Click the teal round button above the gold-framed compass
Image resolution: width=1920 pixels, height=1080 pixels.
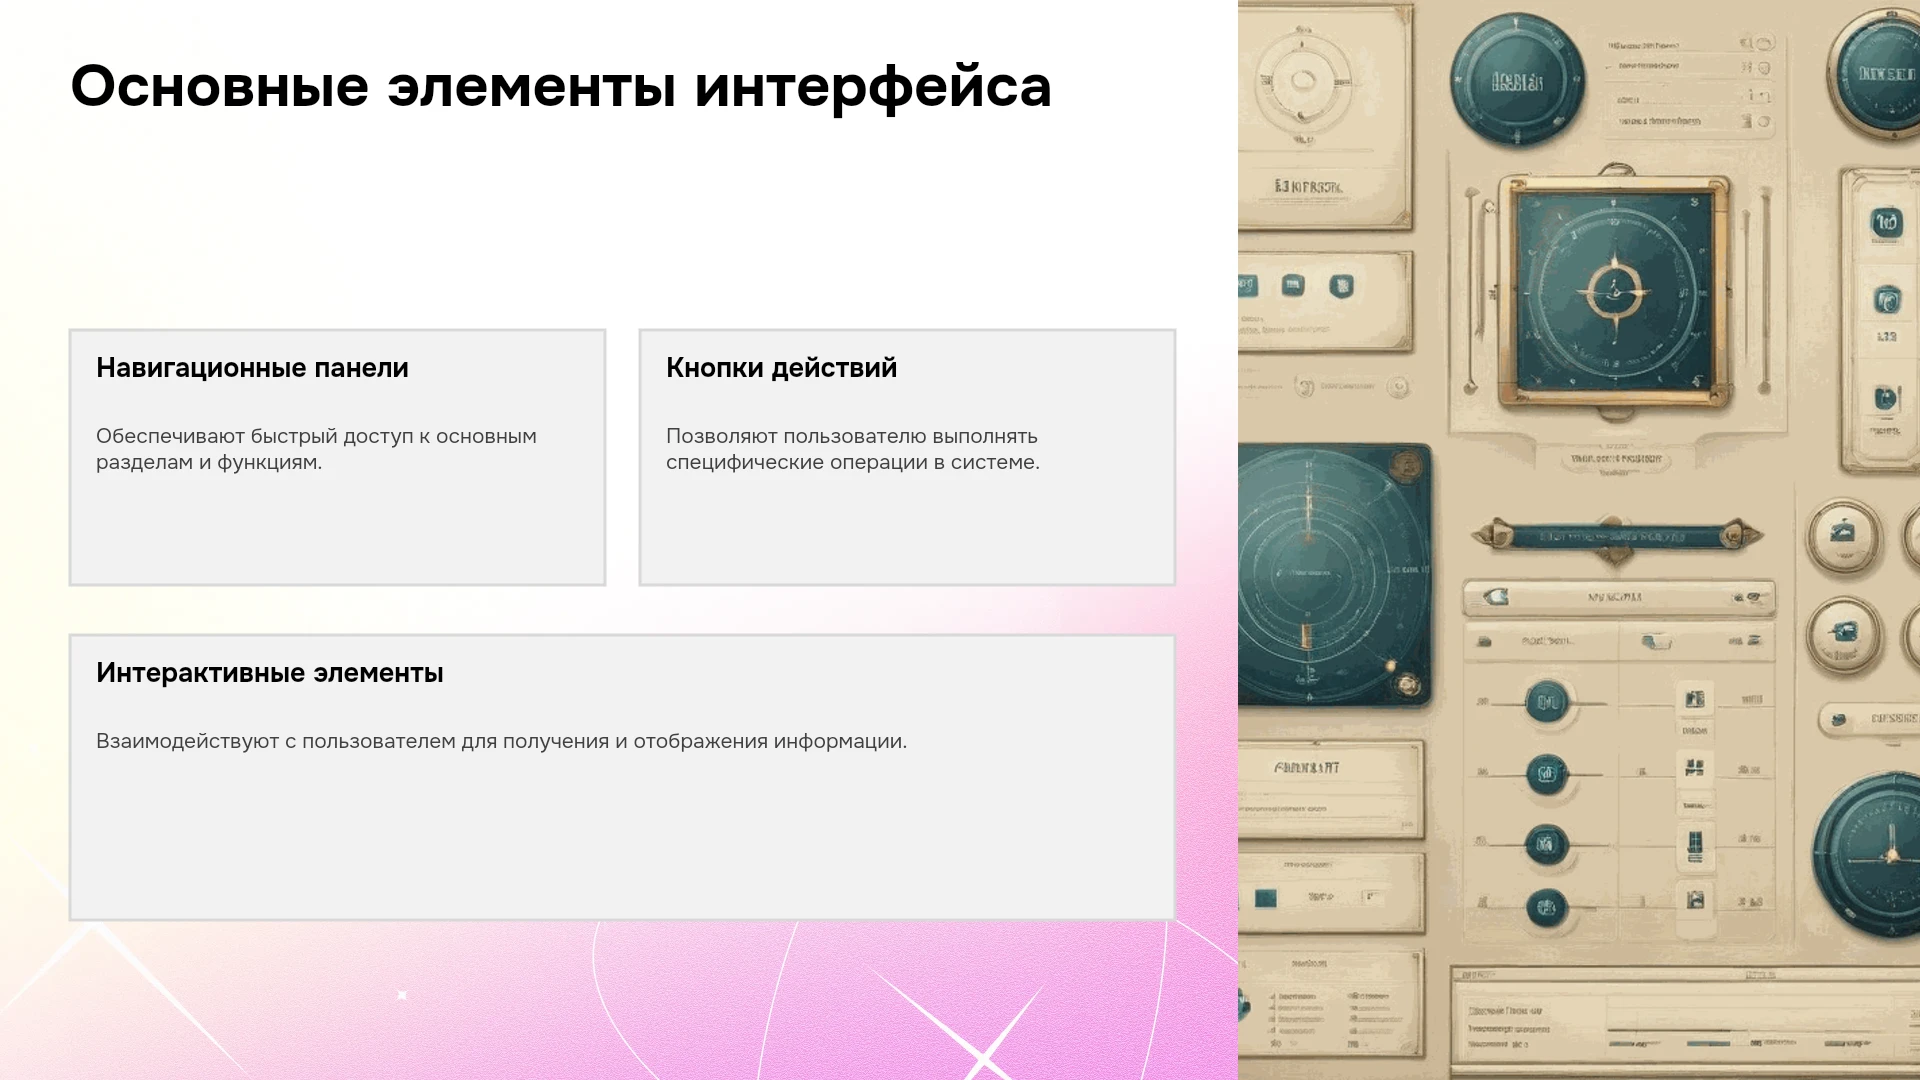pyautogui.click(x=1517, y=81)
